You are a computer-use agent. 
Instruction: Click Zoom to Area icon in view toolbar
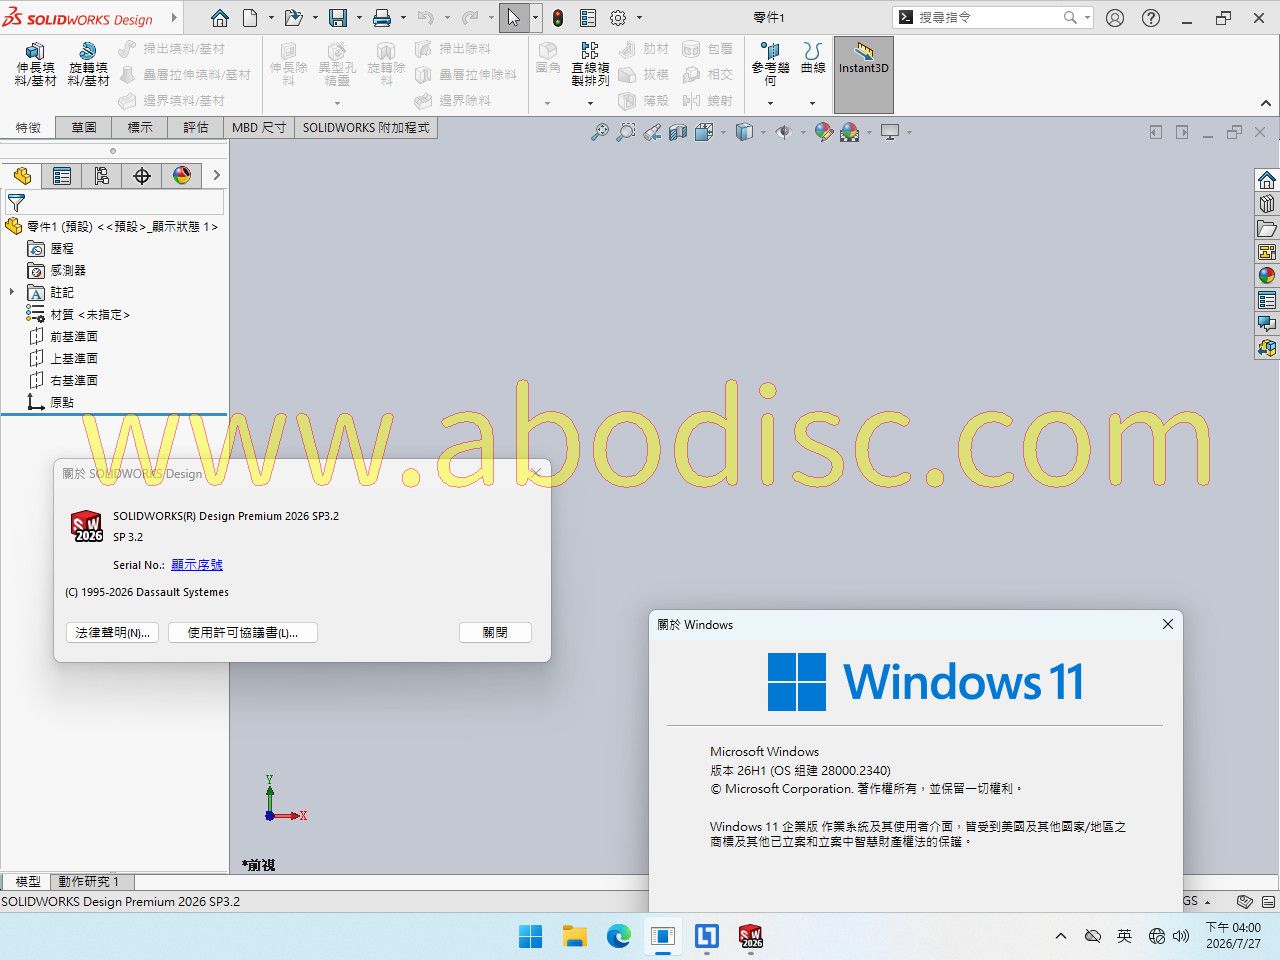click(x=625, y=132)
